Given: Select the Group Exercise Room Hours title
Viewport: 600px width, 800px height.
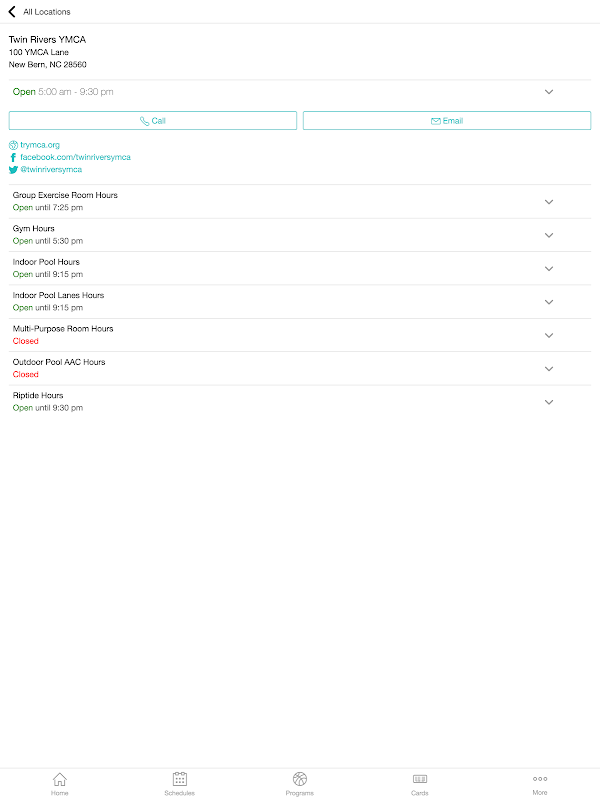Looking at the screenshot, I should click(x=65, y=195).
